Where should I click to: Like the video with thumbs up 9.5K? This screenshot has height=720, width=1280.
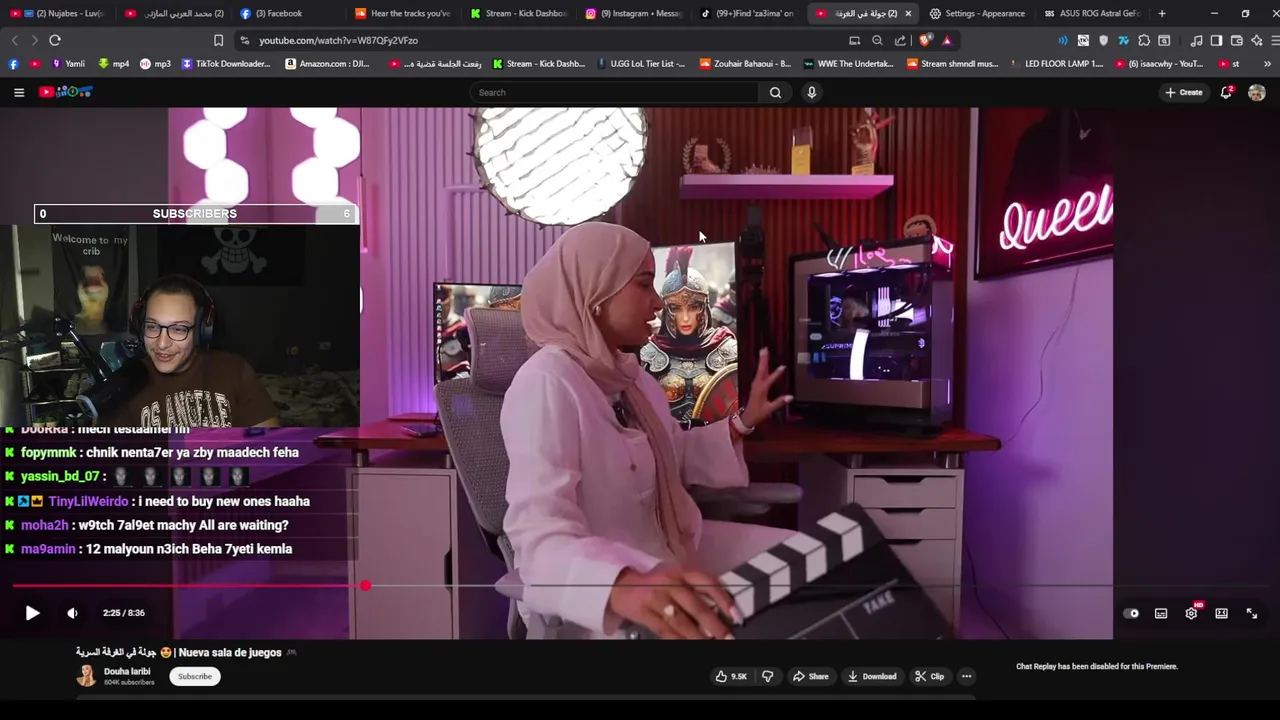(x=731, y=676)
